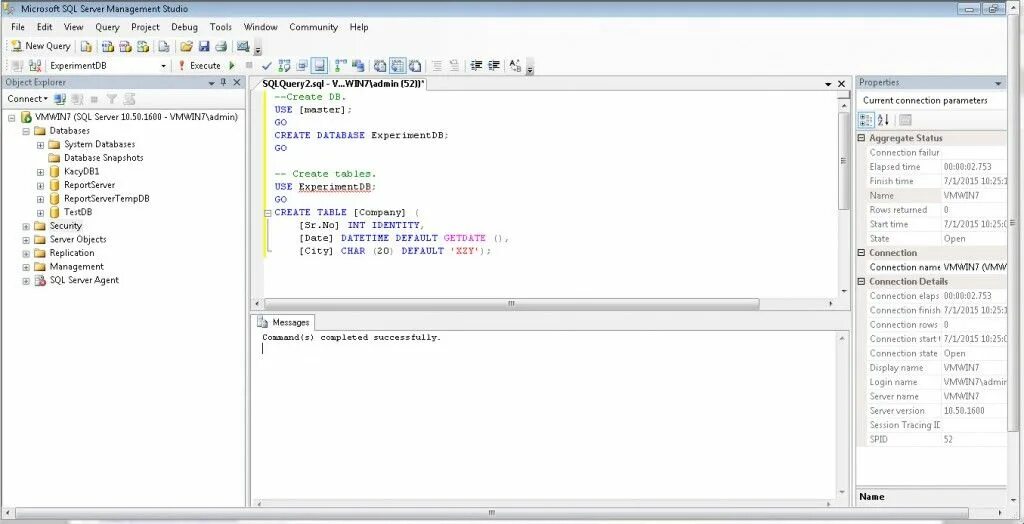Collapse the CREATE TABLE code block
Viewport: 1024px width, 524px height.
pos(268,213)
